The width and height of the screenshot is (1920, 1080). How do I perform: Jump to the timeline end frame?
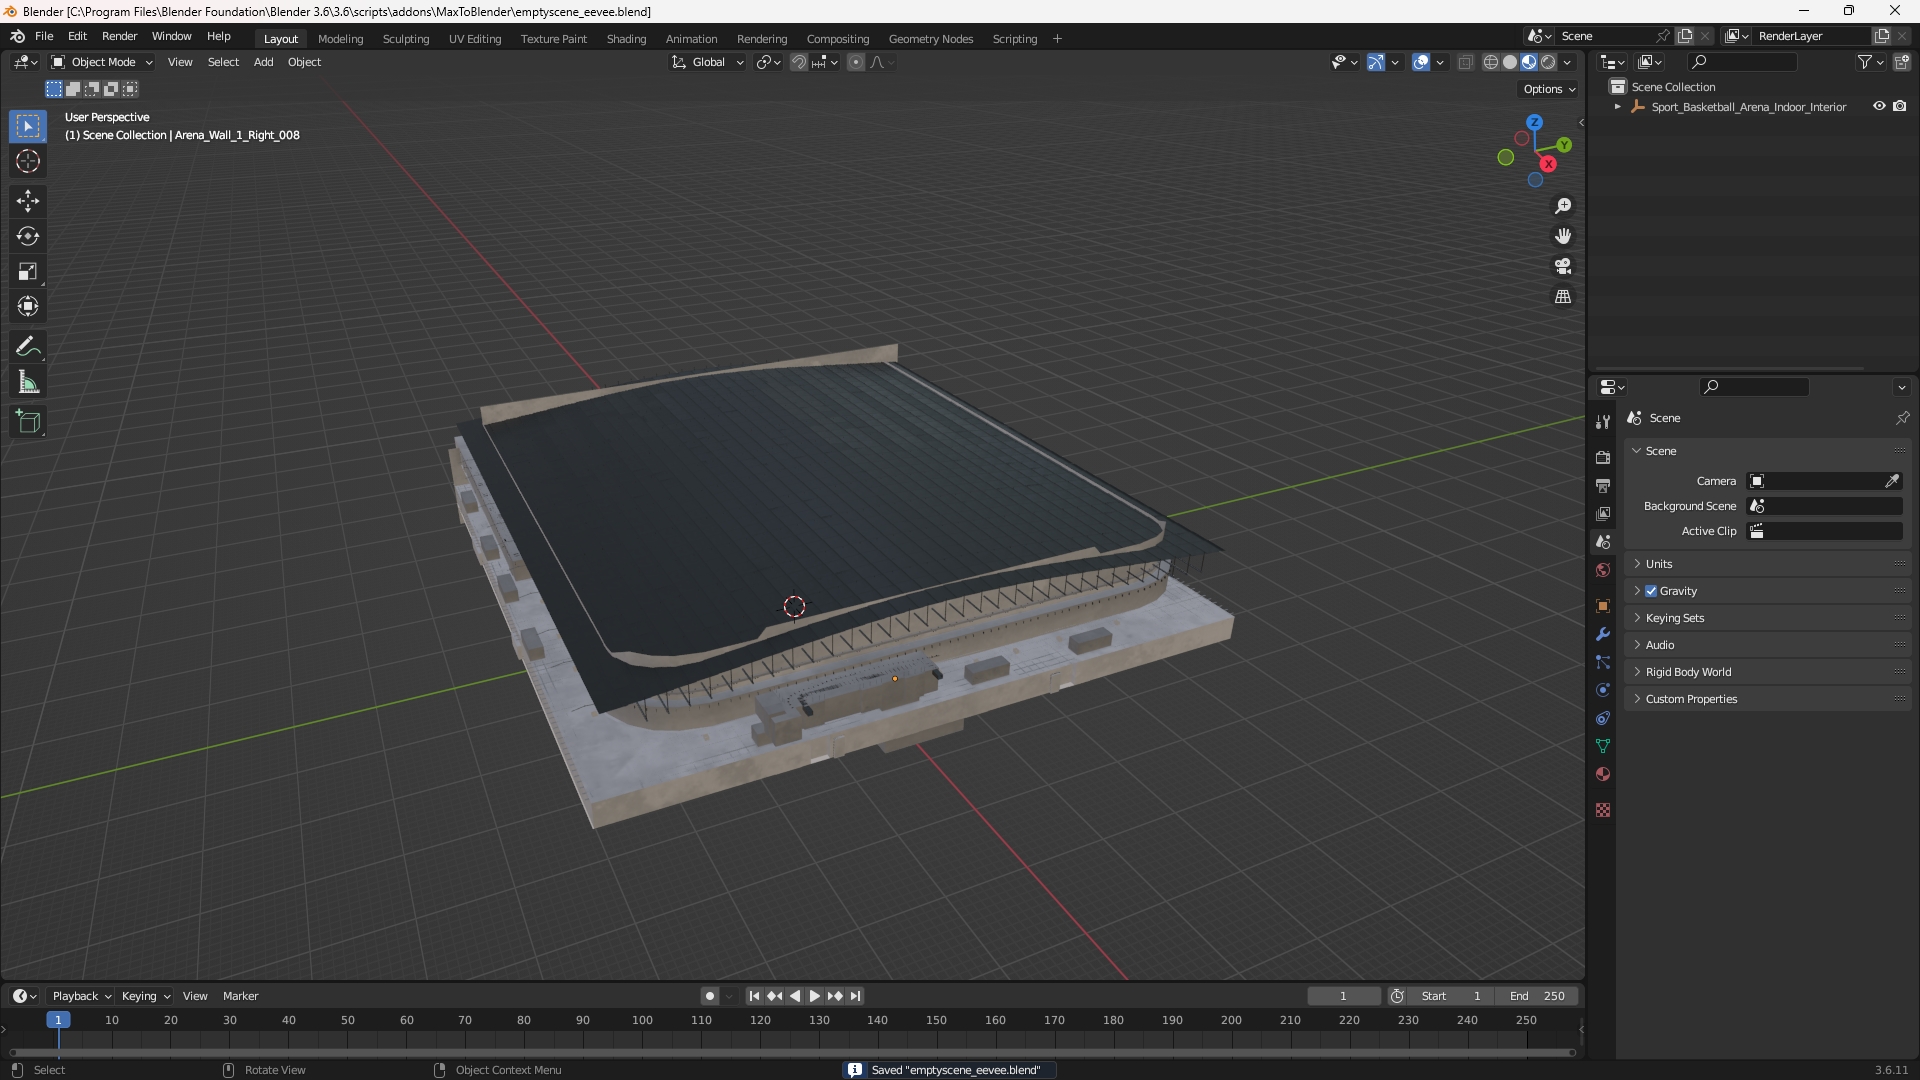(856, 996)
